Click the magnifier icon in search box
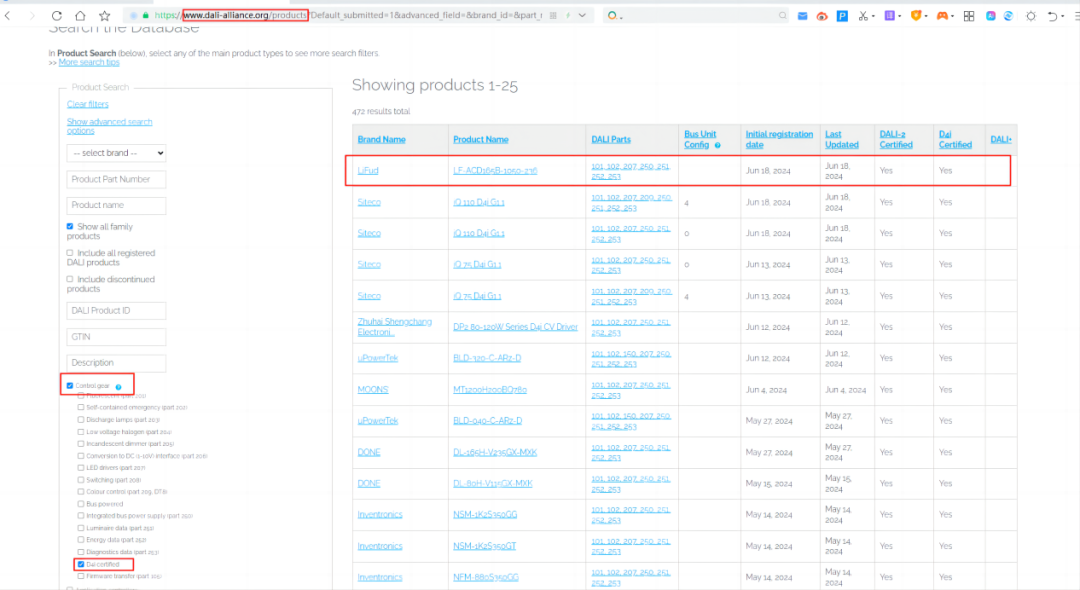Screen dimensions: 1080x590 (782, 15)
